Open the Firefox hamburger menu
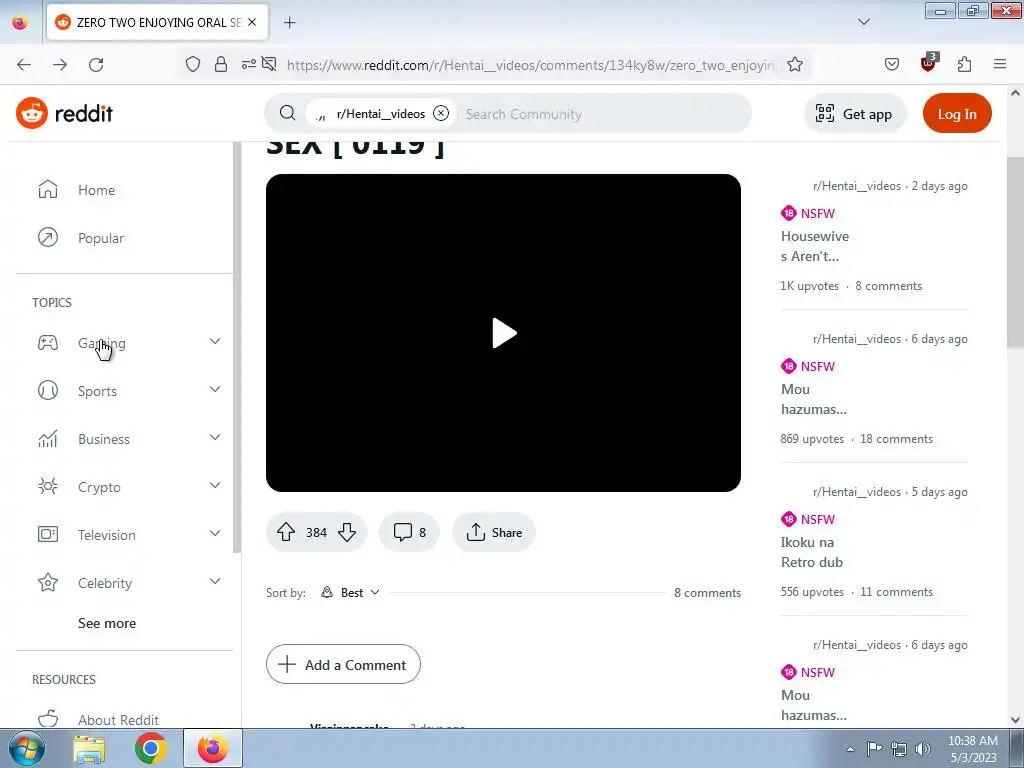 pos(1000,64)
